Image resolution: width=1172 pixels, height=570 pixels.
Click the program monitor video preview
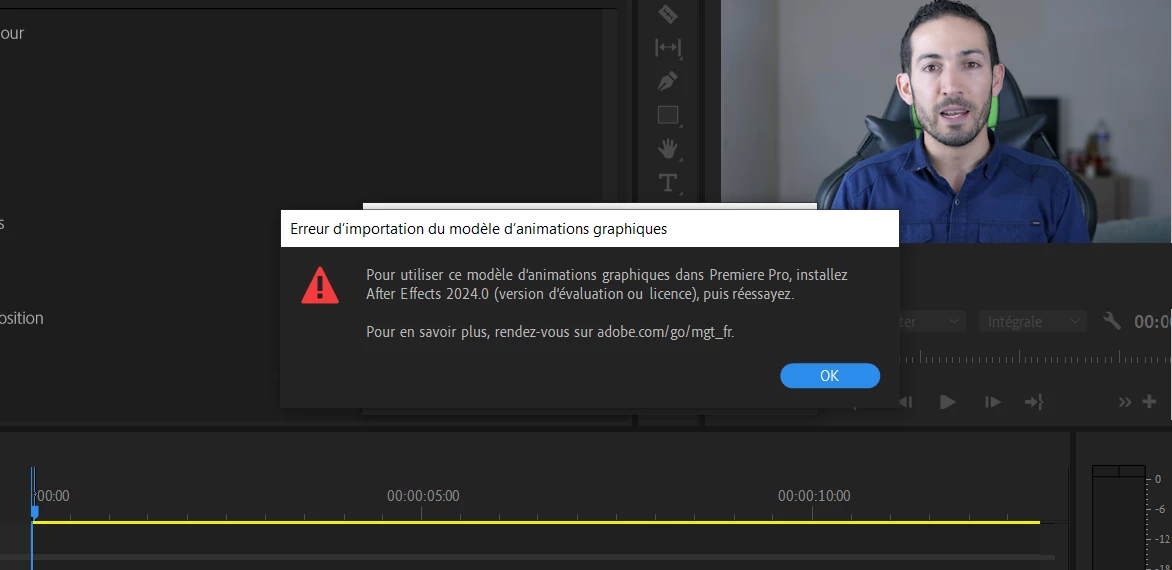coord(946,121)
